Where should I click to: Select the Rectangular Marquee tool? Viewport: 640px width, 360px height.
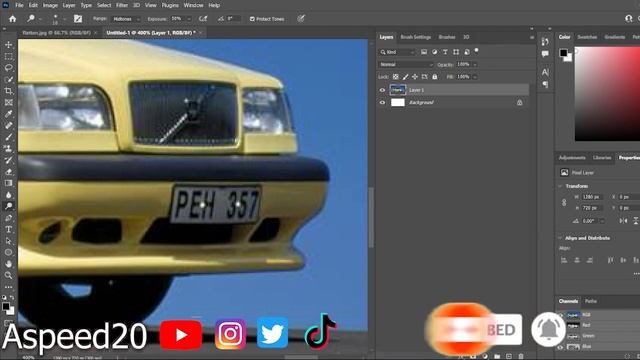tap(9, 56)
